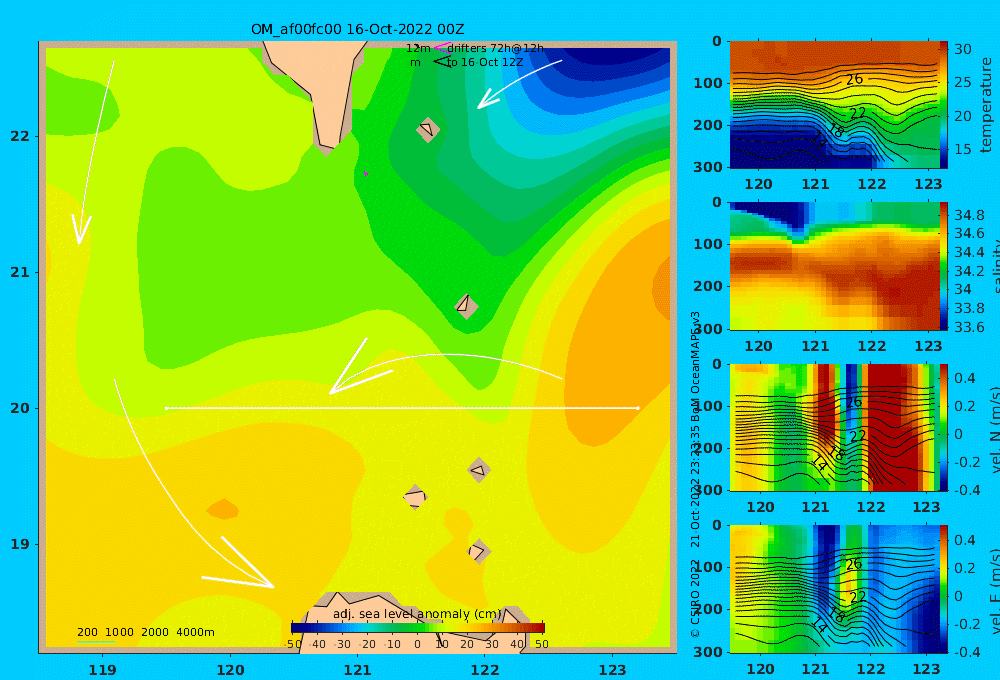Select the island marker near 22N 121.5E

(428, 129)
